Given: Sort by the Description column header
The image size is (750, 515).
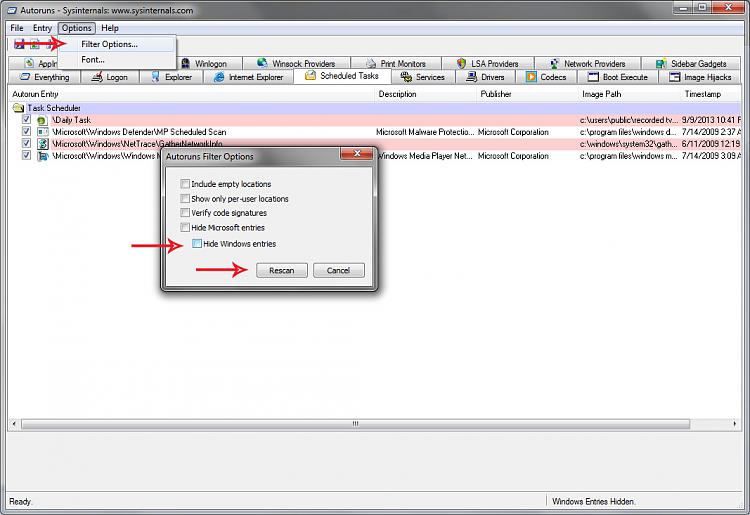Looking at the screenshot, I should [x=426, y=94].
